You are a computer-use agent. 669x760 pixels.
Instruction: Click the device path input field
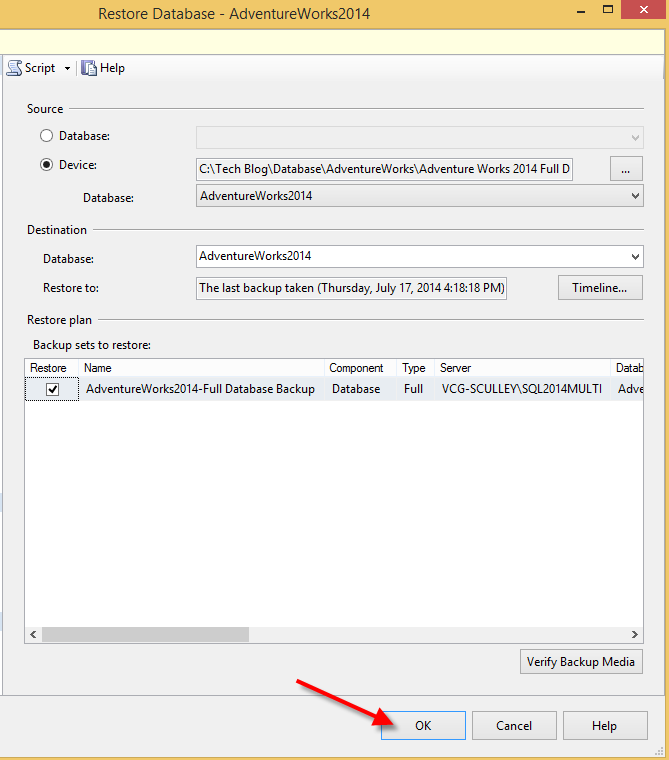coord(384,169)
